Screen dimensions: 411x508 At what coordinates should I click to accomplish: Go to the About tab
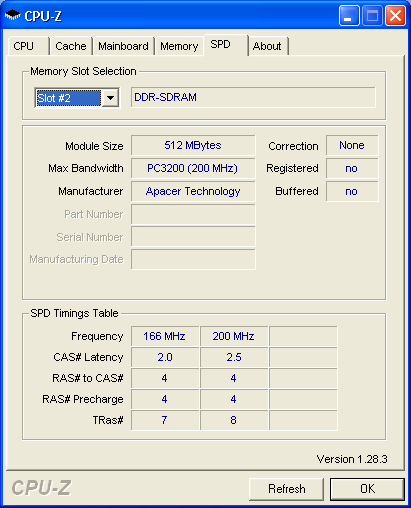(268, 46)
